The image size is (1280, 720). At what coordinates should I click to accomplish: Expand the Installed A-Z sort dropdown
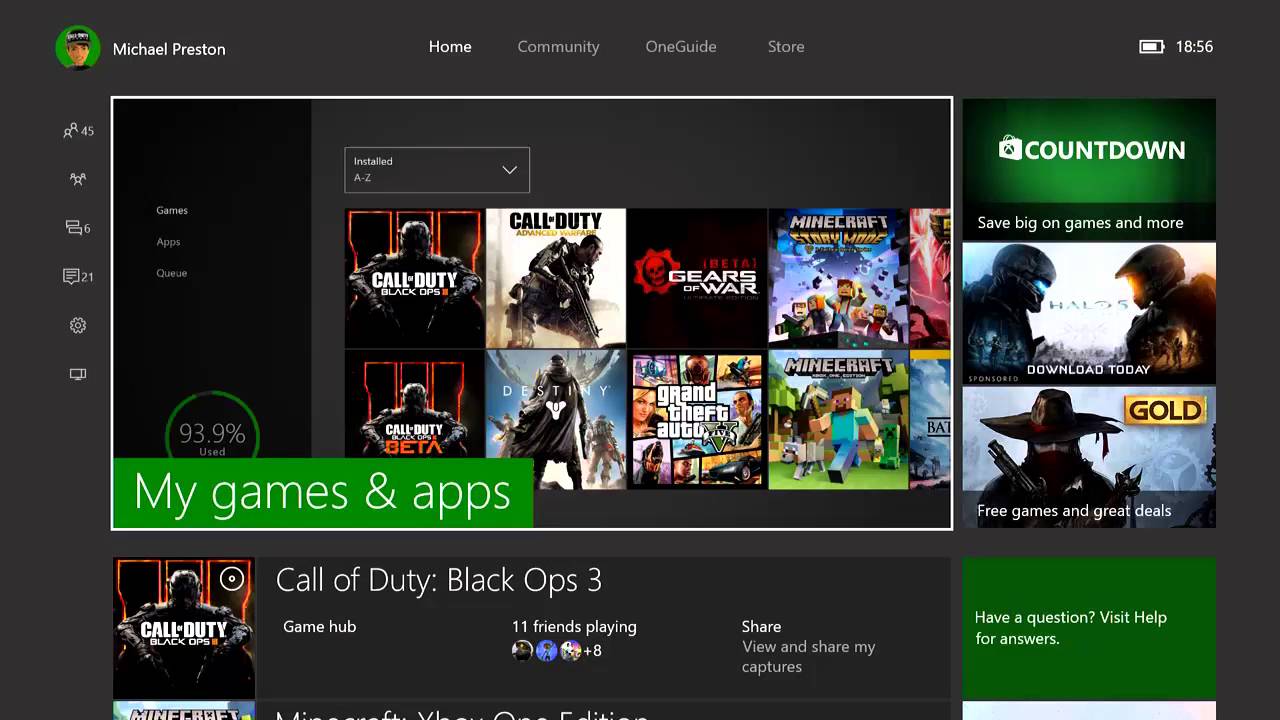tap(437, 170)
